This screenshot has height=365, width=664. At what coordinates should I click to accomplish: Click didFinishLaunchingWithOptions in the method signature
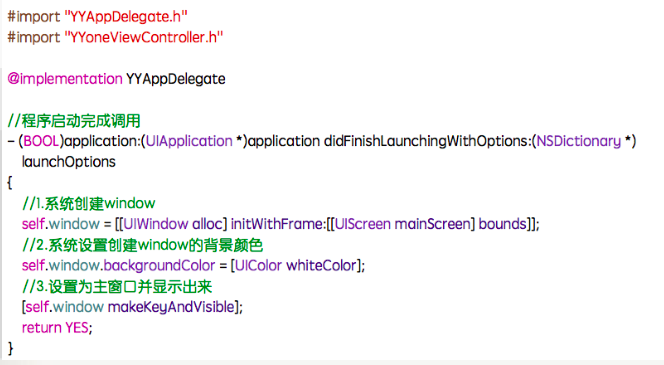427,141
